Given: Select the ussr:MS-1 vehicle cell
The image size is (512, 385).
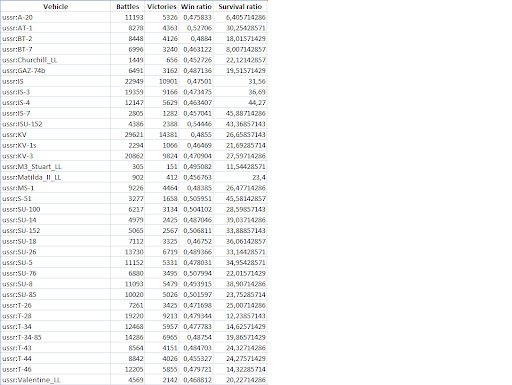Looking at the screenshot, I should coord(55,188).
